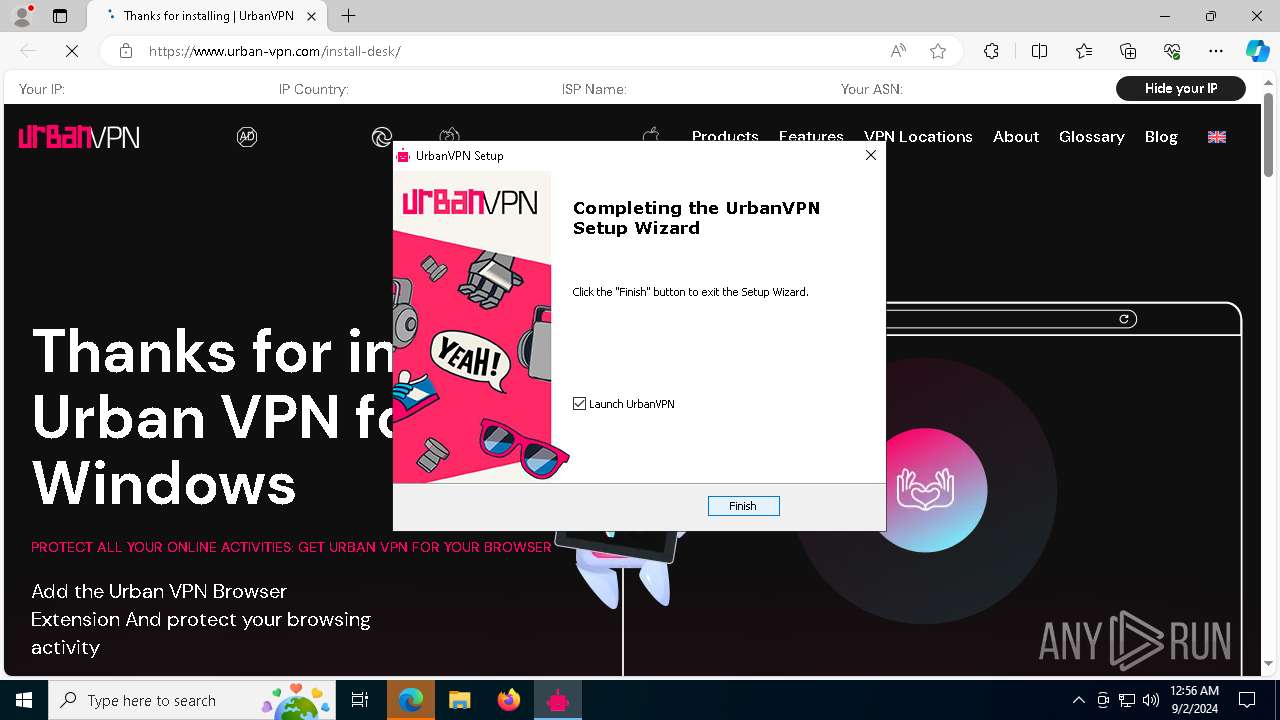Select the UrbanVPN setup taskbar icon
1280x720 pixels.
(558, 700)
